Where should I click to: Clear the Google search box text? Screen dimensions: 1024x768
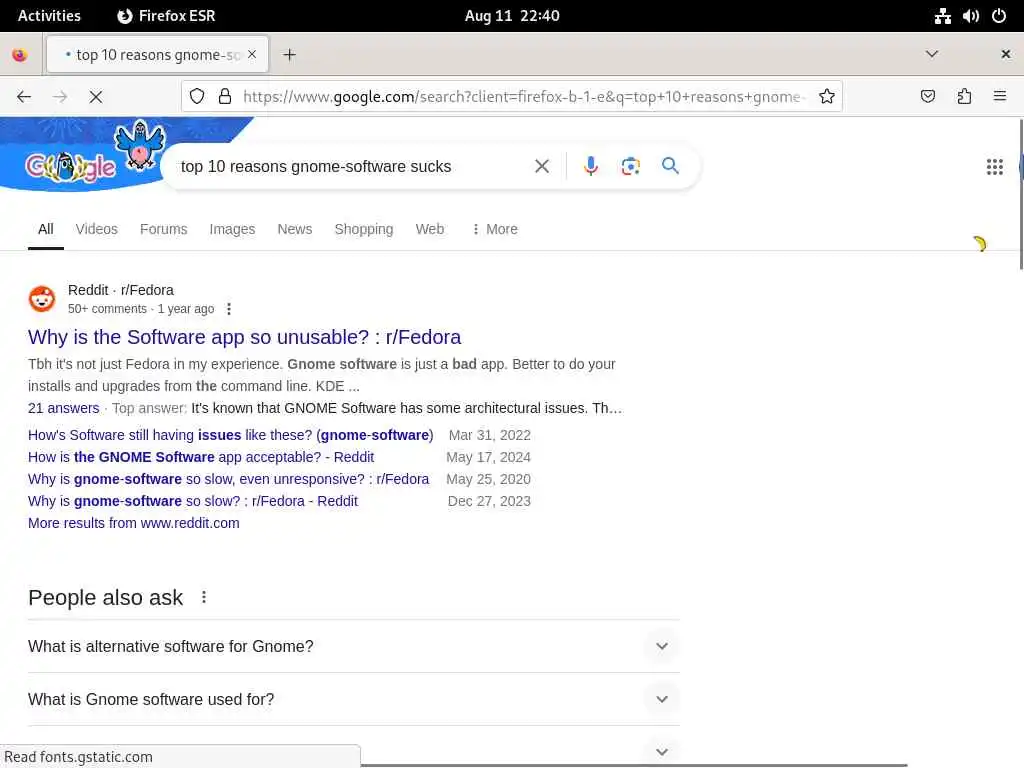(542, 167)
